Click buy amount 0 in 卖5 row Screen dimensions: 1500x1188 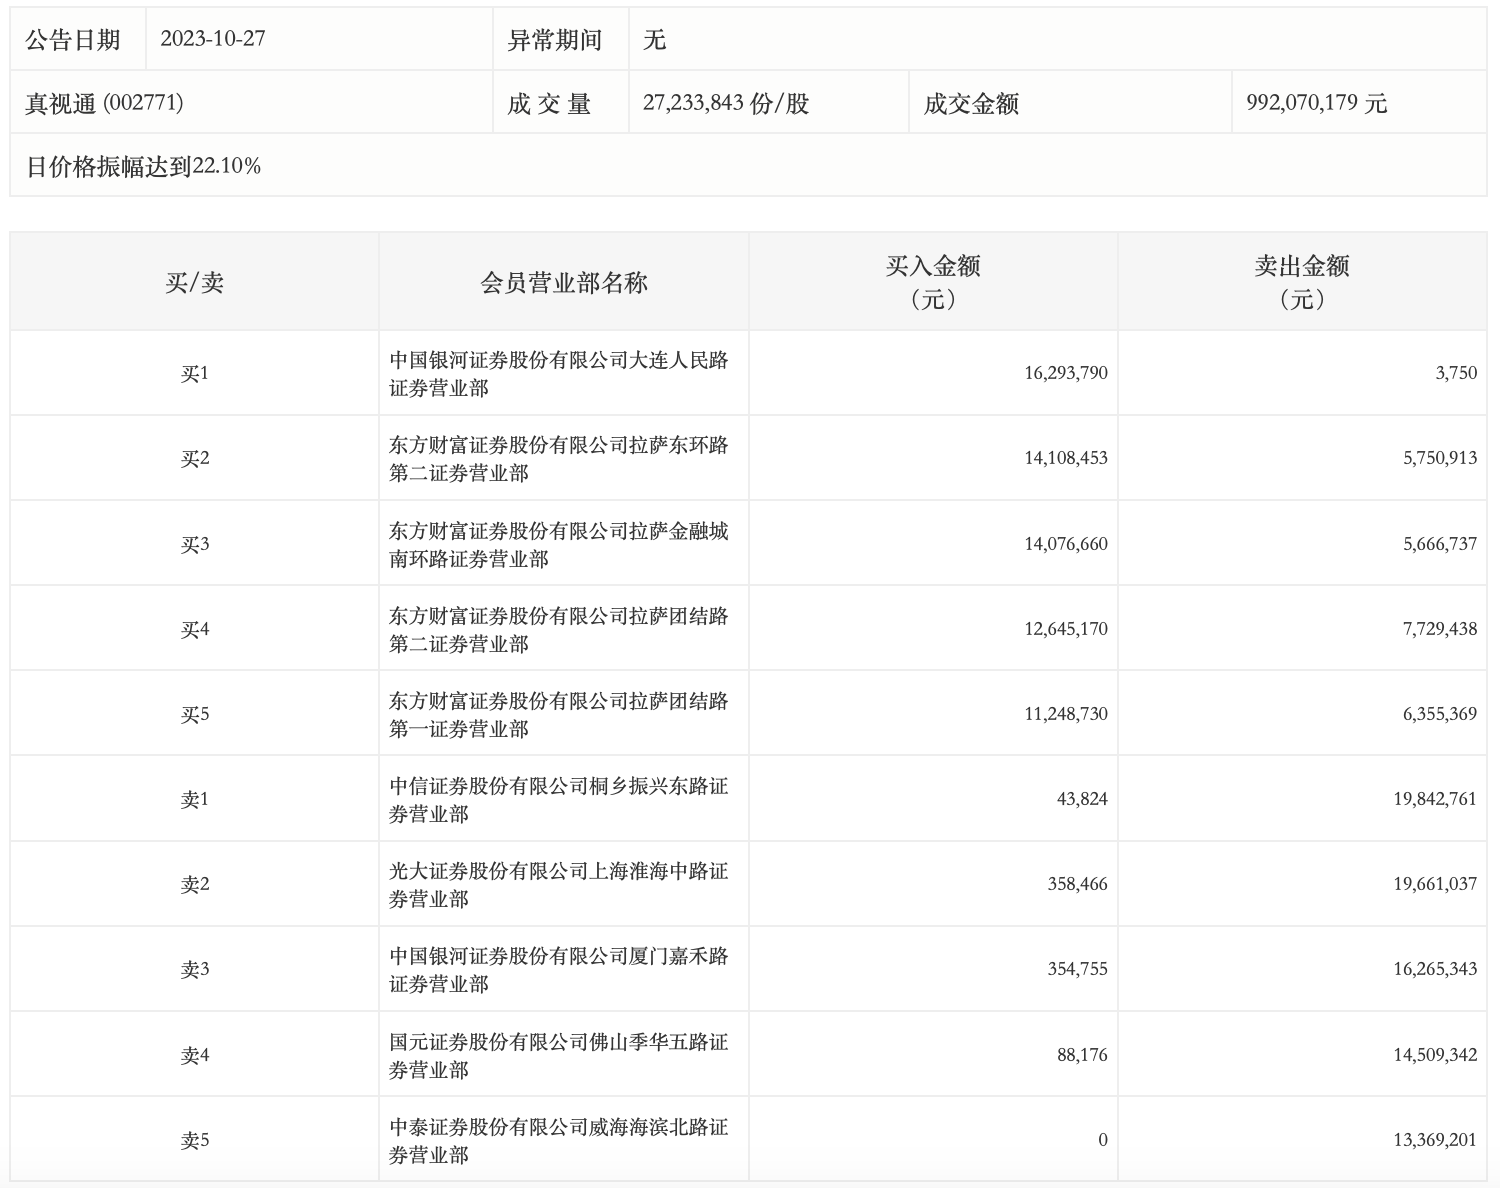tap(1102, 1140)
